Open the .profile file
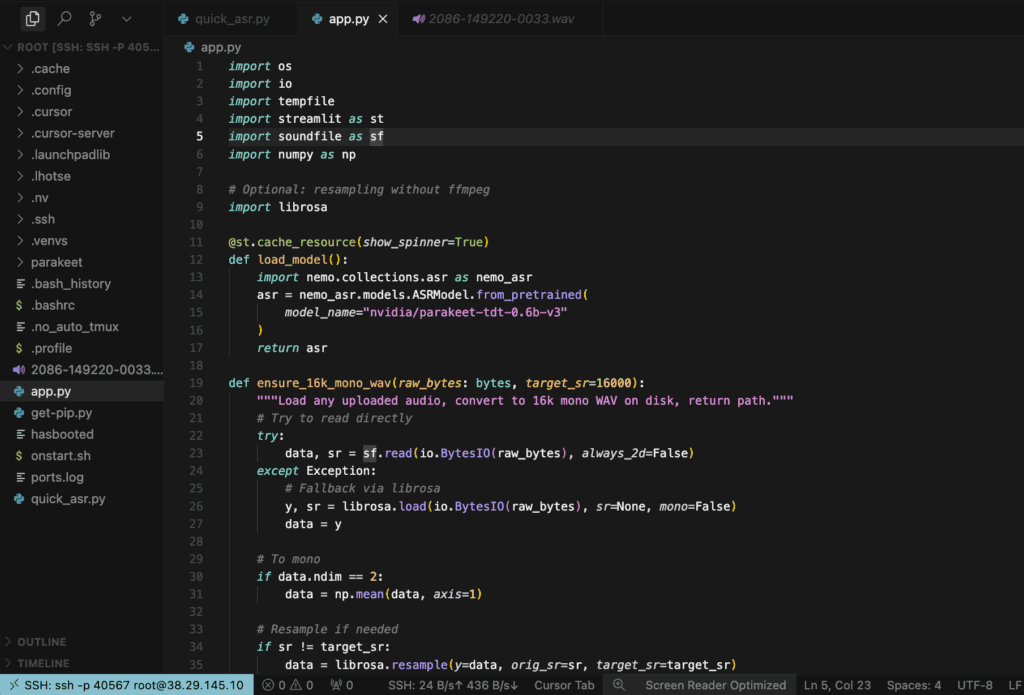1024x695 pixels. coord(82,349)
